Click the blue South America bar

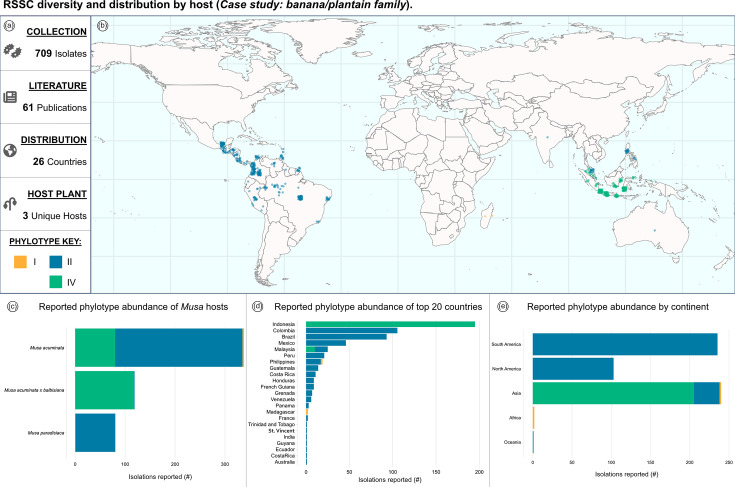625,344
